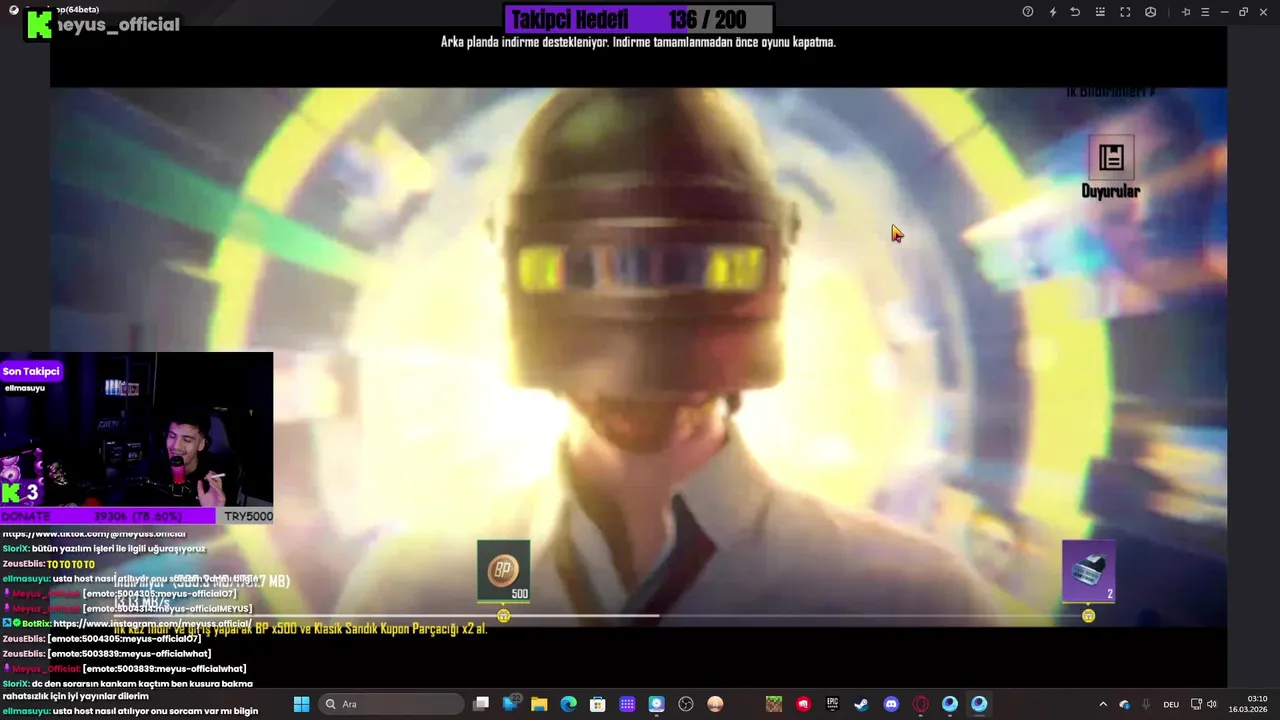Launch Microsoft Edge from the taskbar
Image resolution: width=1280 pixels, height=720 pixels.
pos(568,704)
